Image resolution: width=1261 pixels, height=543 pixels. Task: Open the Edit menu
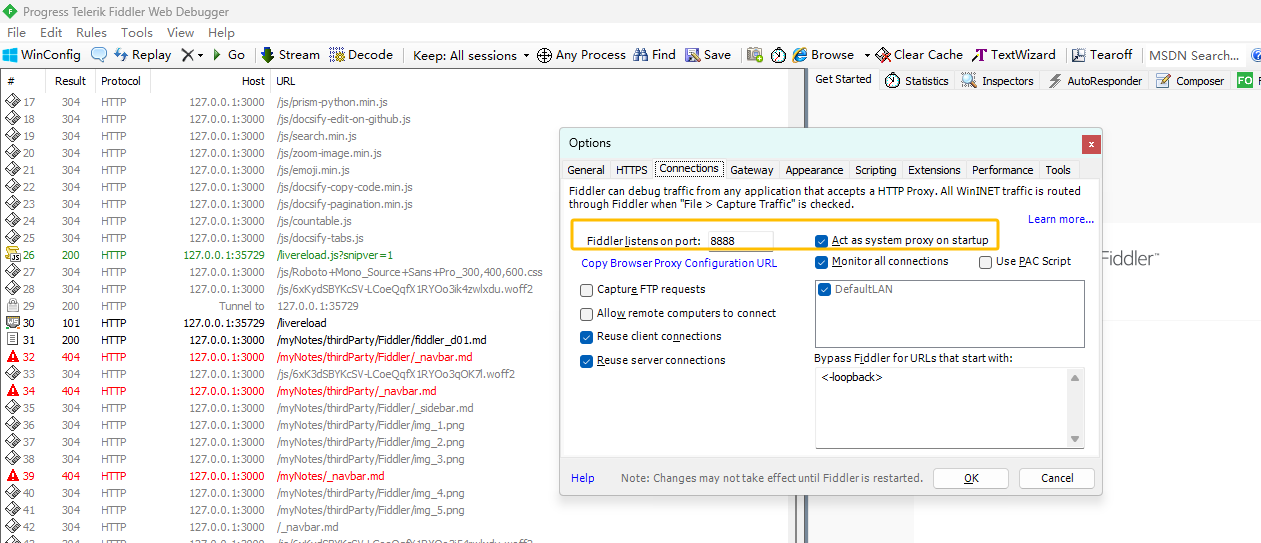coord(51,33)
